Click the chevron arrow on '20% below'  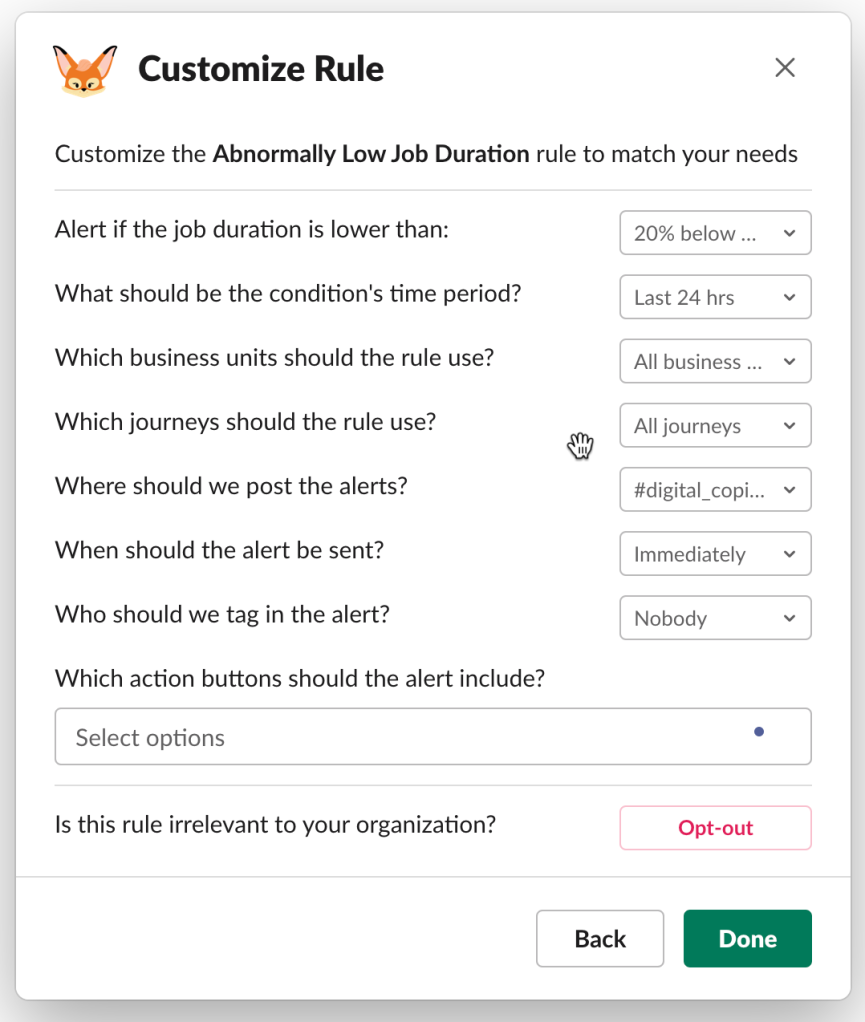(x=789, y=233)
